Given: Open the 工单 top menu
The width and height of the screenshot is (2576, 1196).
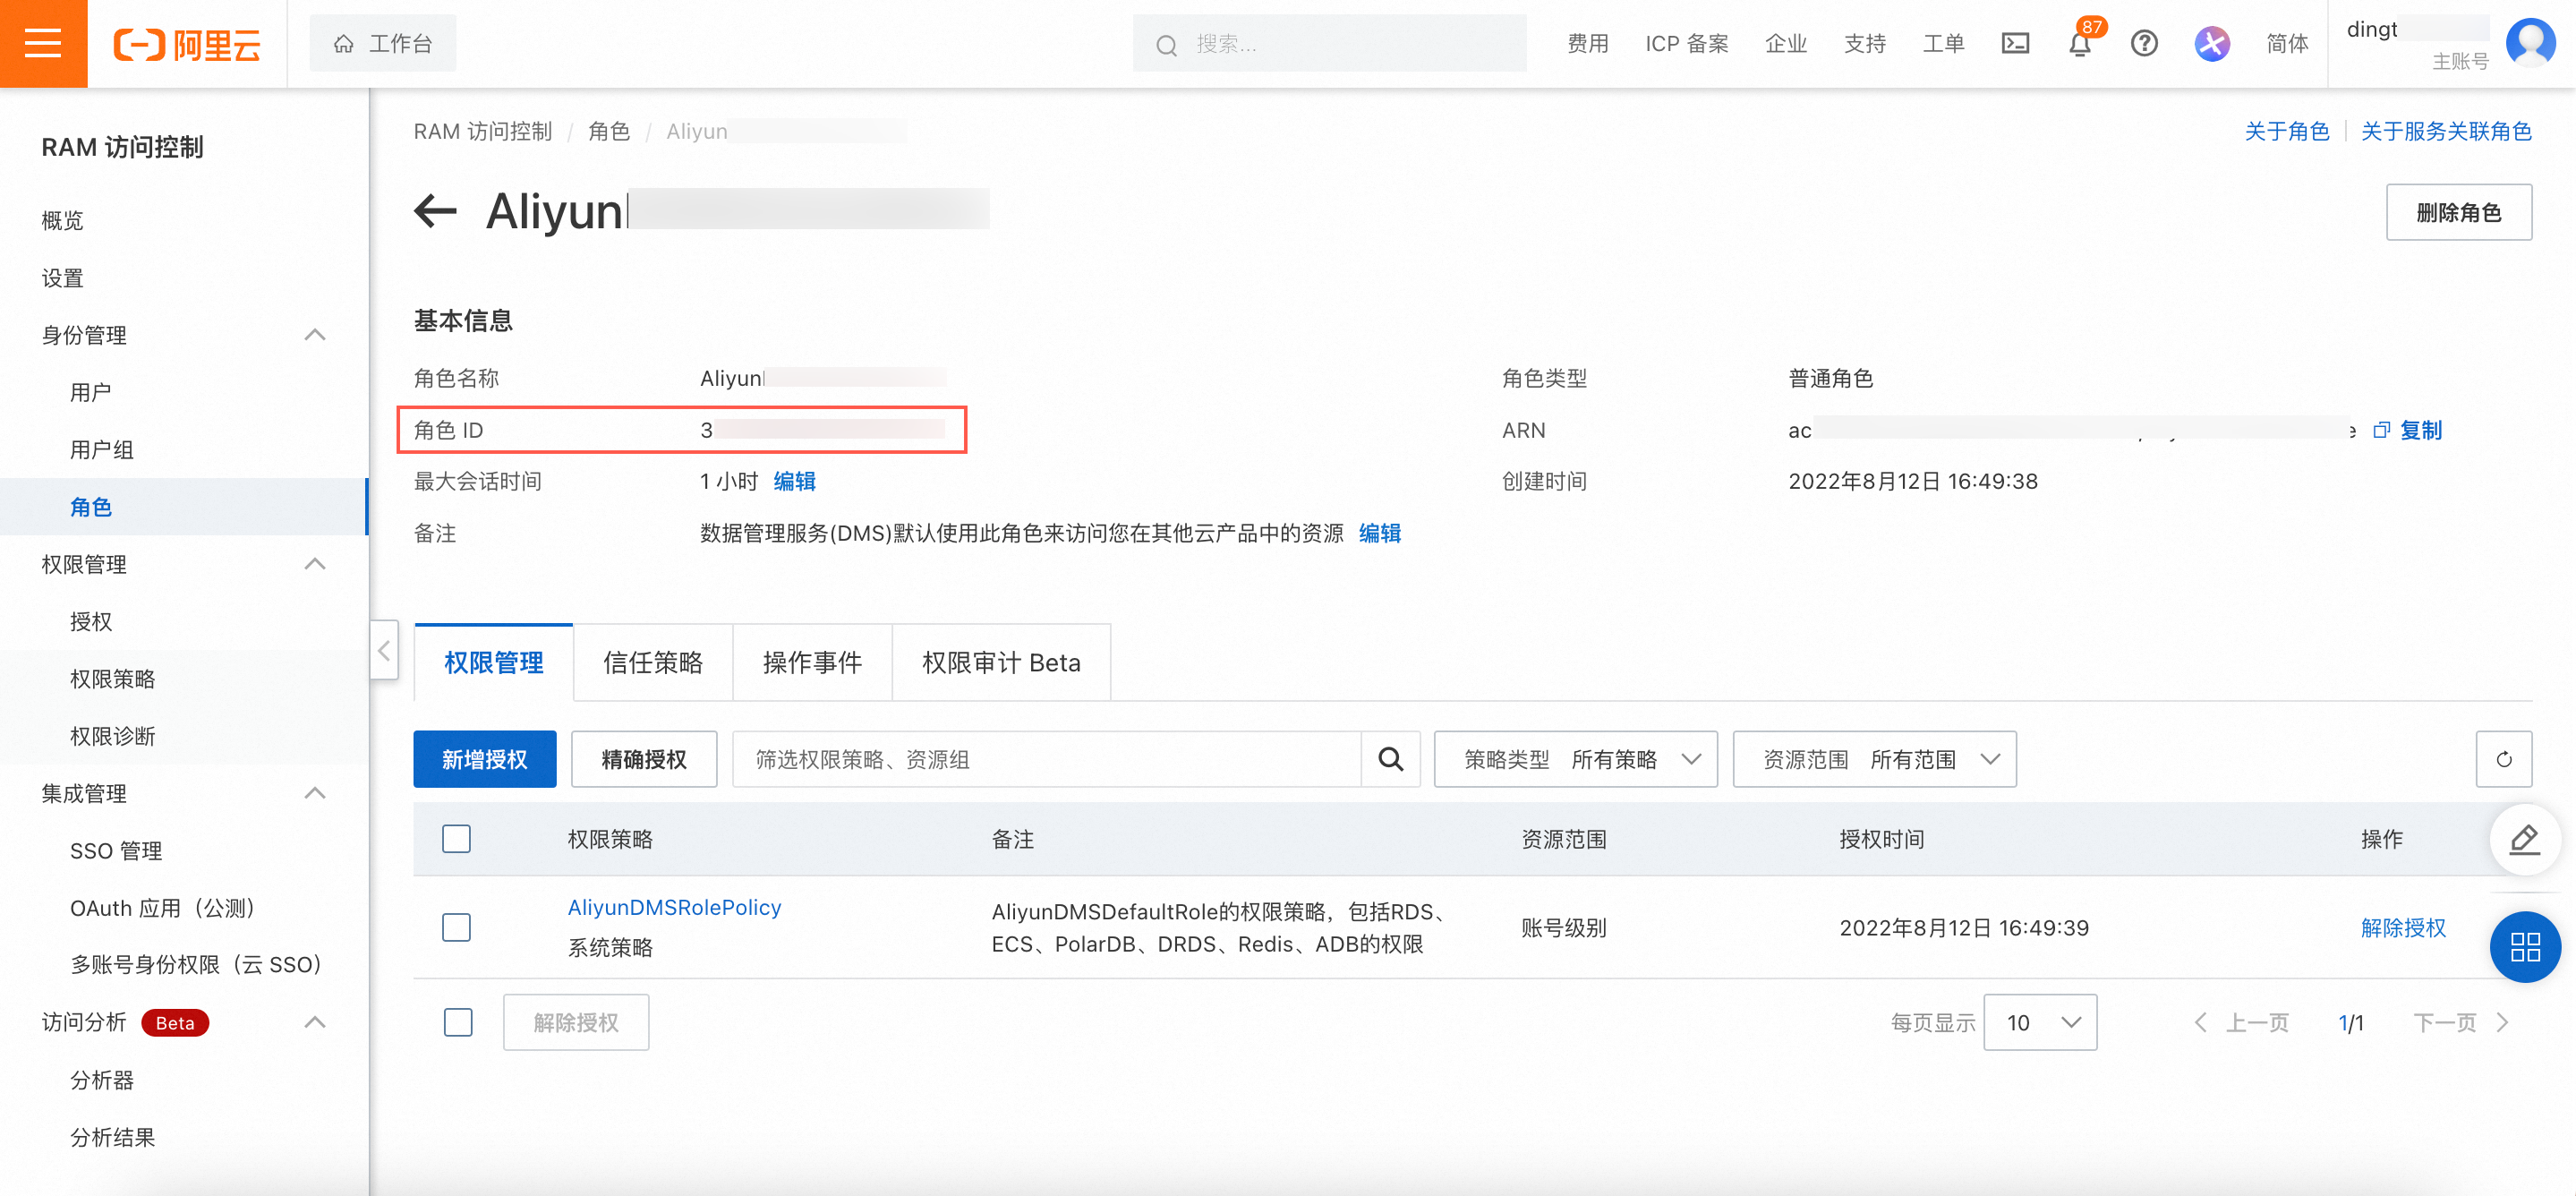Looking at the screenshot, I should pos(1943,44).
